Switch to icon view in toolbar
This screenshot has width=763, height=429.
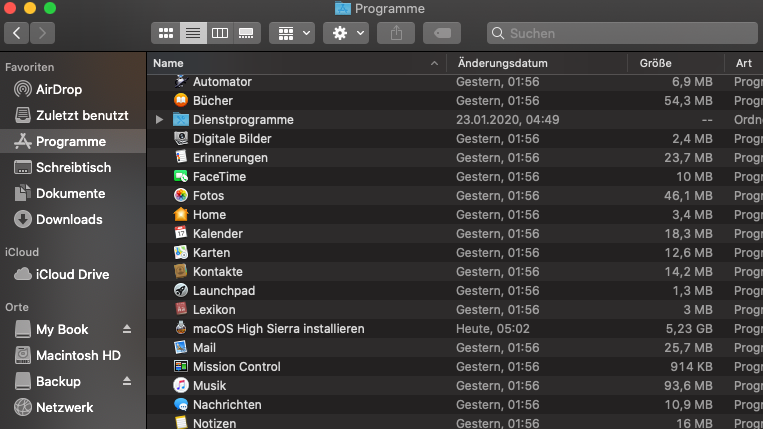click(165, 33)
